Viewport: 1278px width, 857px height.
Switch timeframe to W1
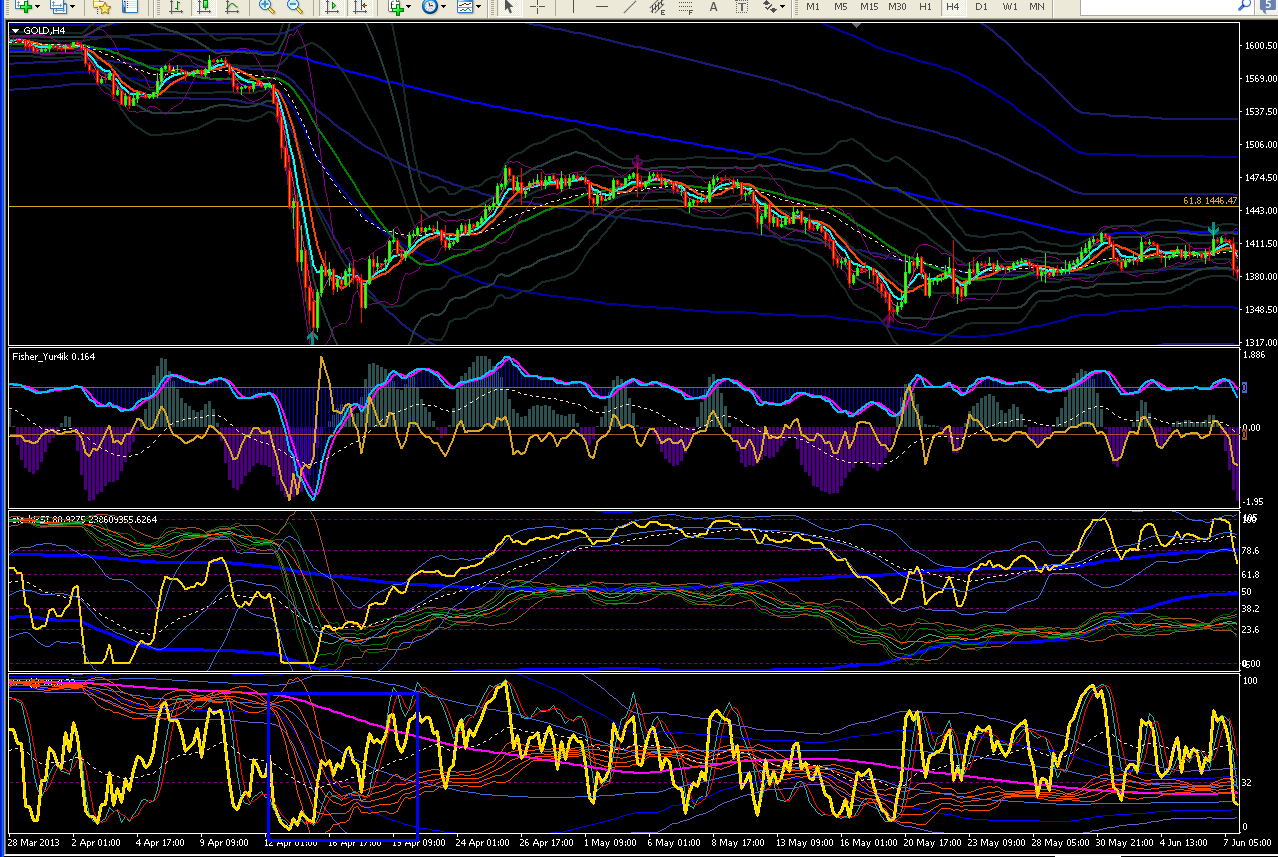pyautogui.click(x=1010, y=7)
